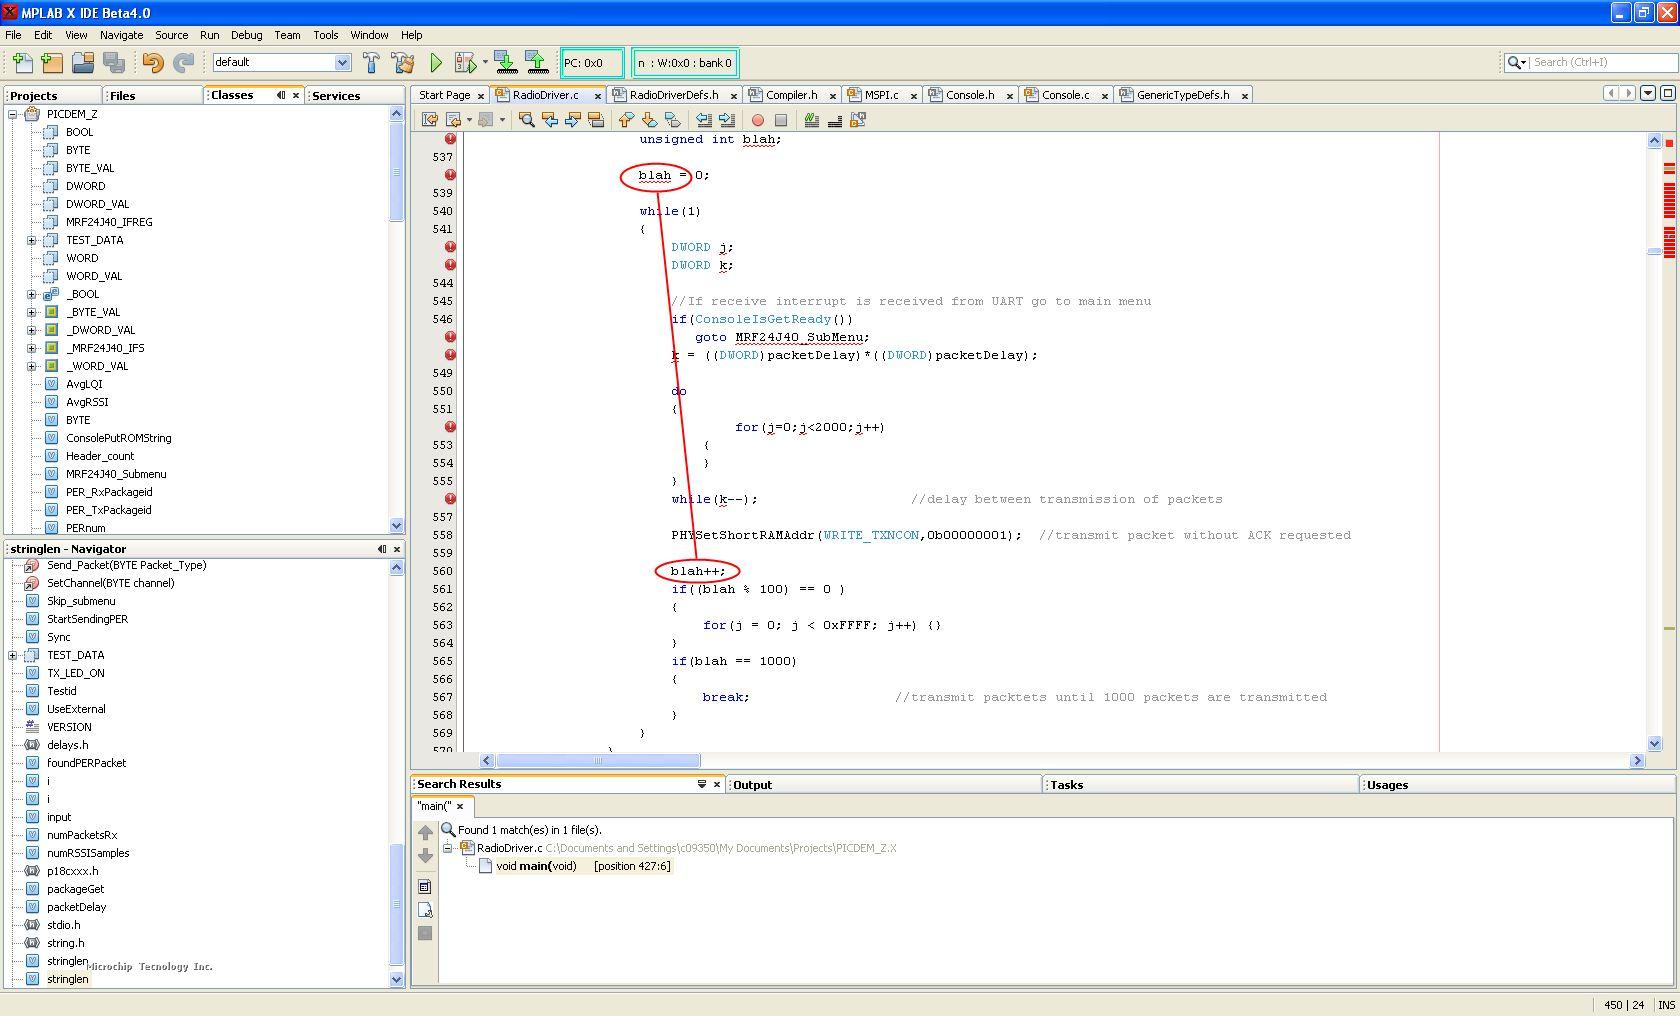Run the project with green play icon
This screenshot has height=1016, width=1680.
(x=436, y=63)
